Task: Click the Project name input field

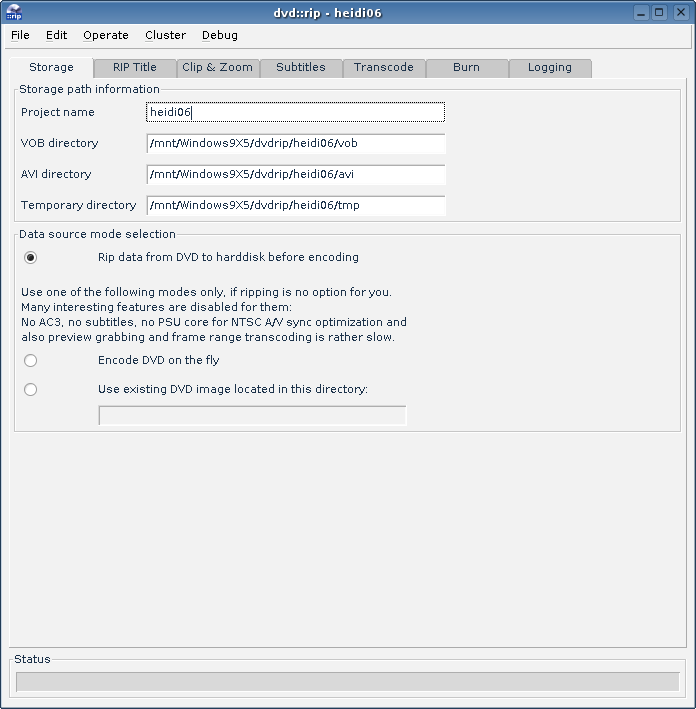Action: pos(296,112)
